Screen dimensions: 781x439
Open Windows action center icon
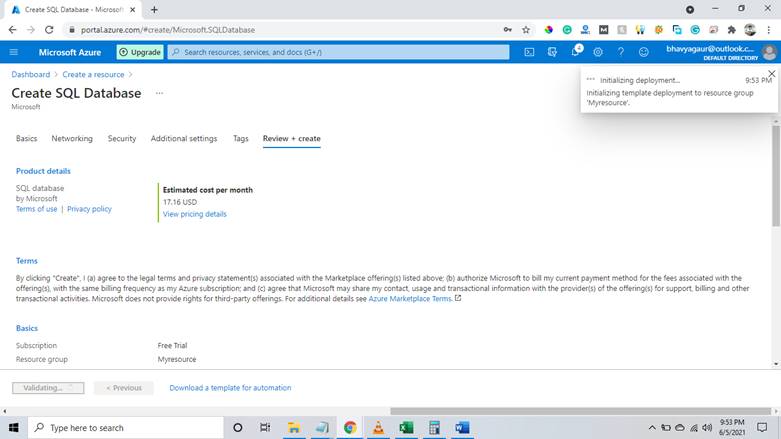tap(762, 428)
